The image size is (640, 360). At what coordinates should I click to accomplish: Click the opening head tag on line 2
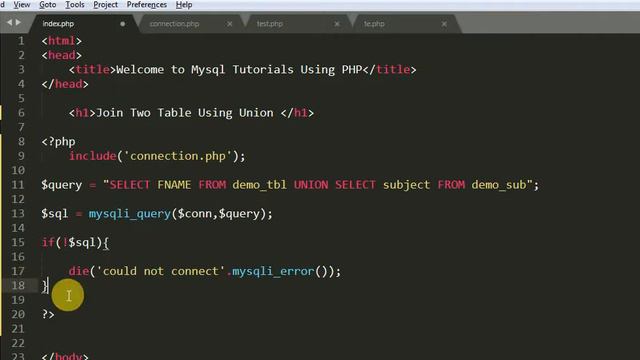coord(62,55)
